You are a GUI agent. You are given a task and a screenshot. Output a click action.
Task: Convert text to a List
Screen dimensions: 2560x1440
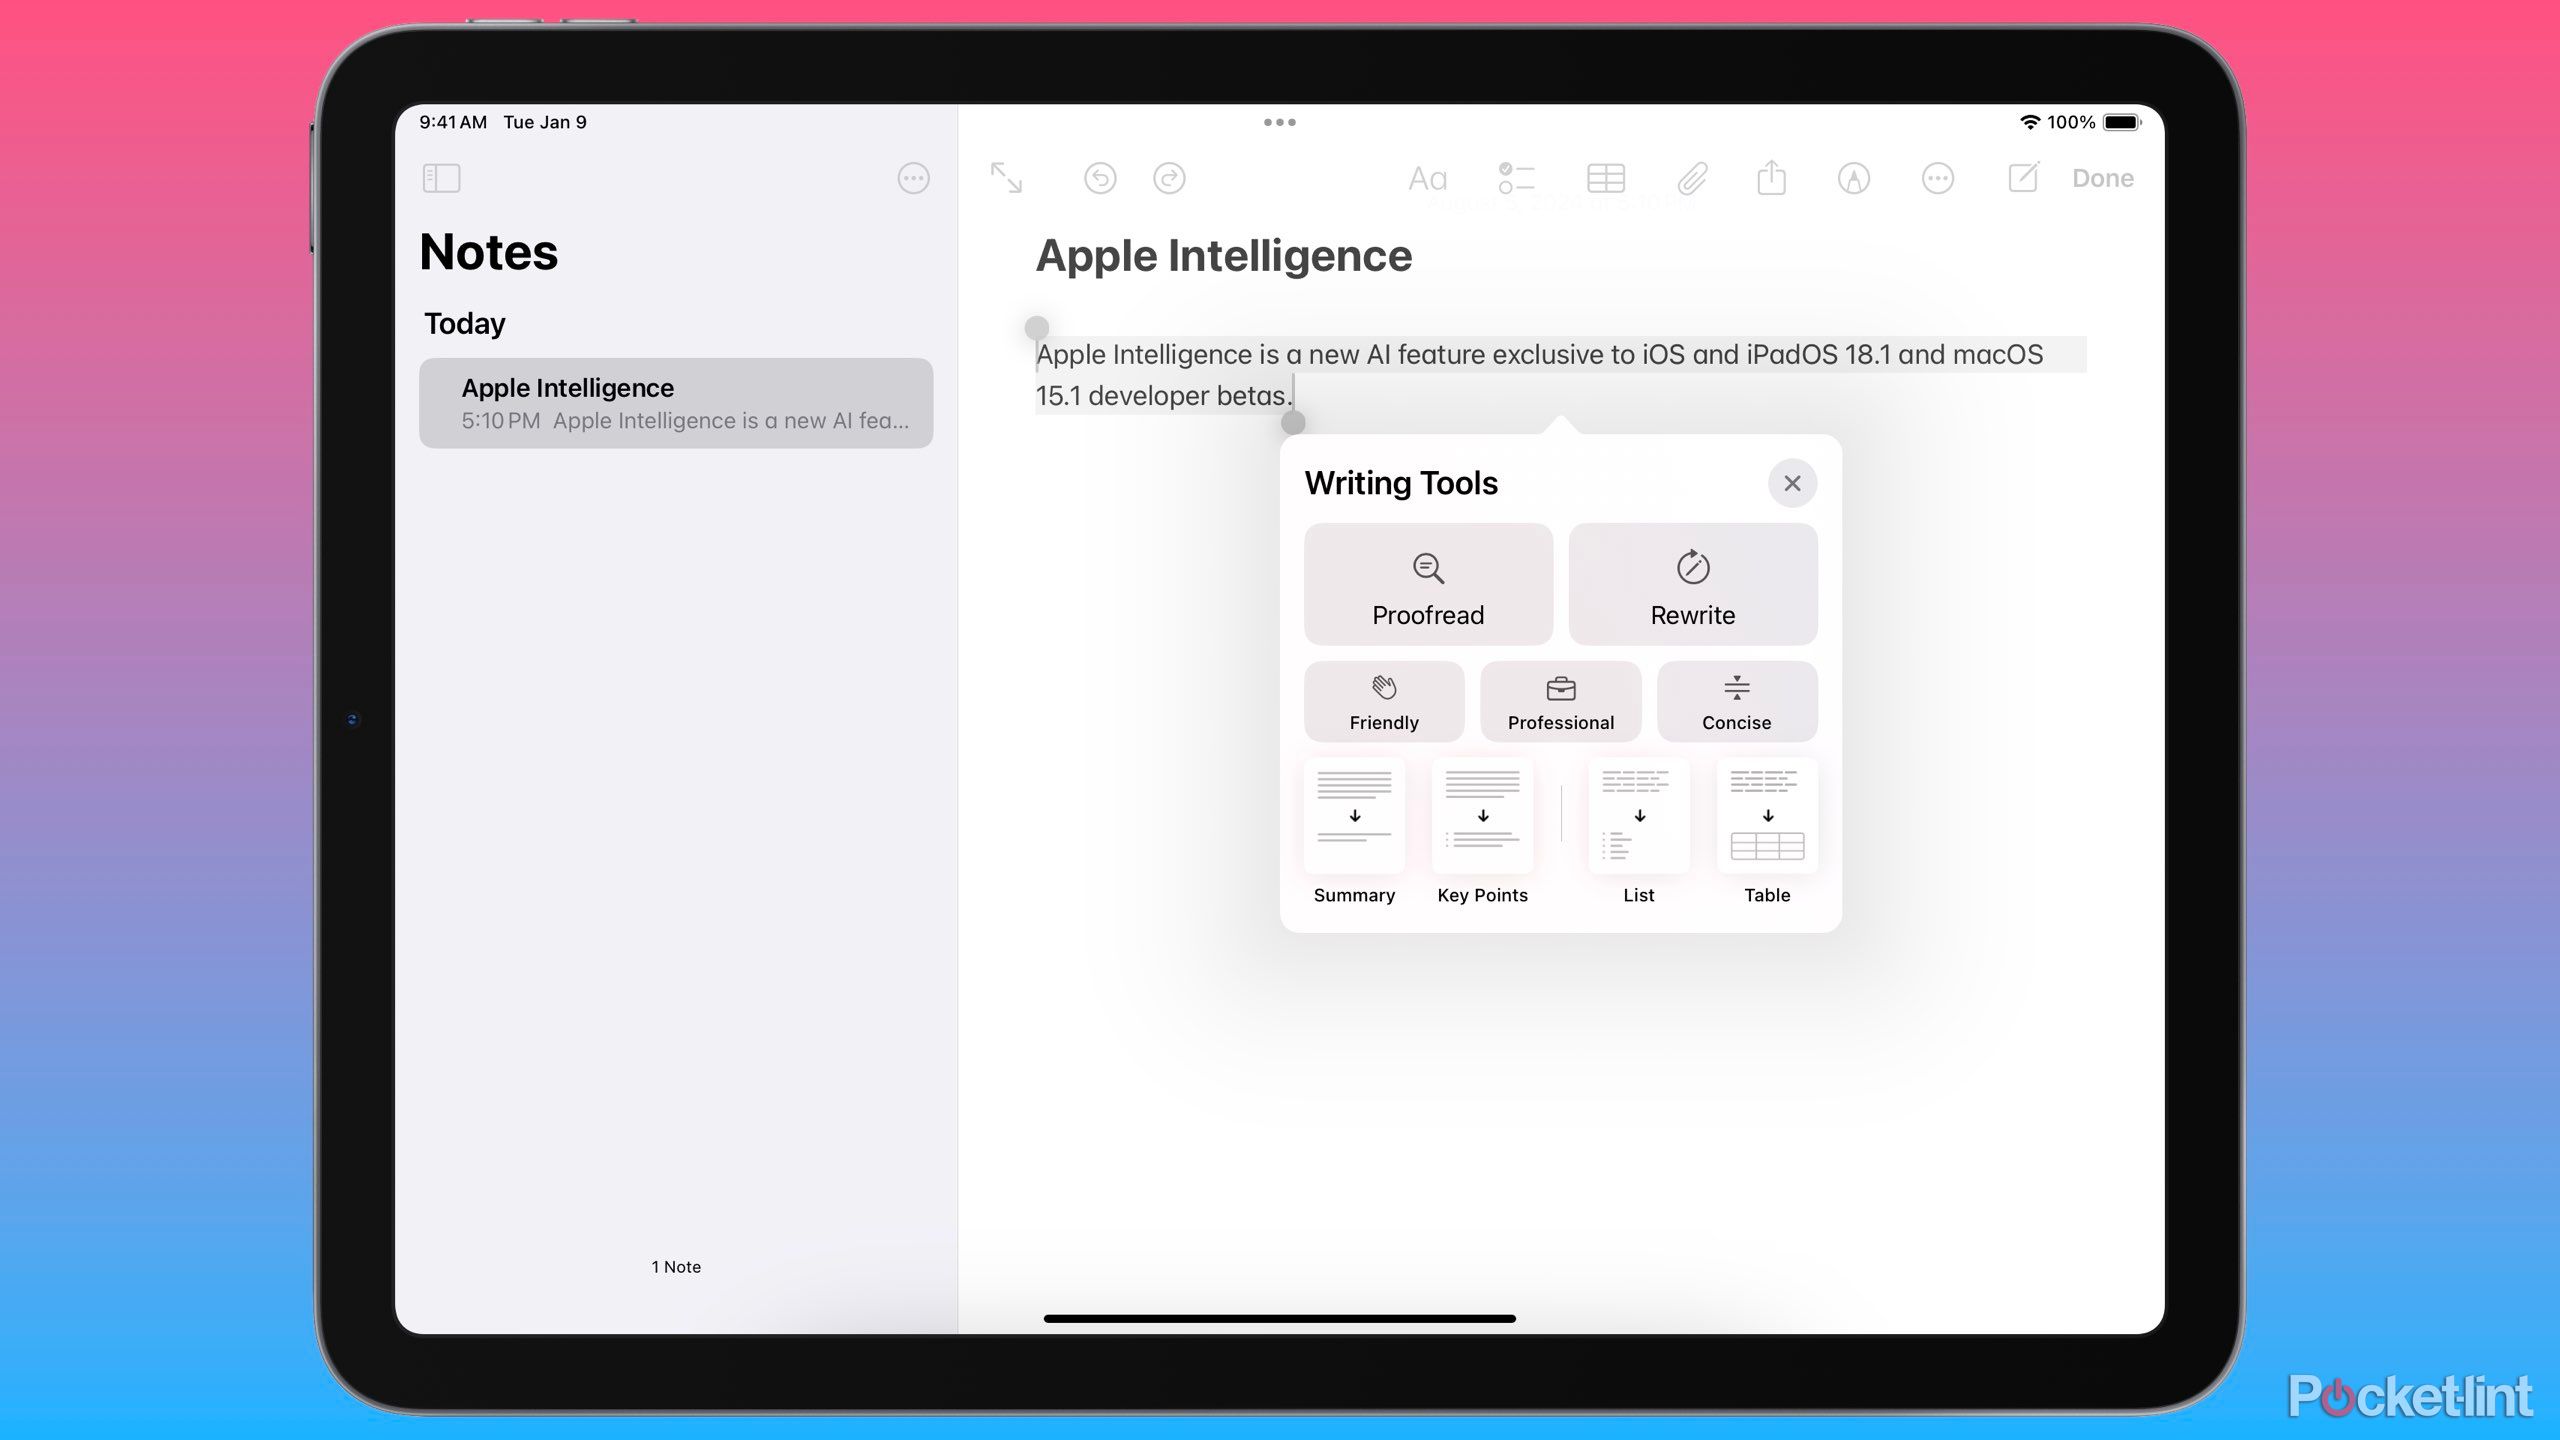point(1639,832)
